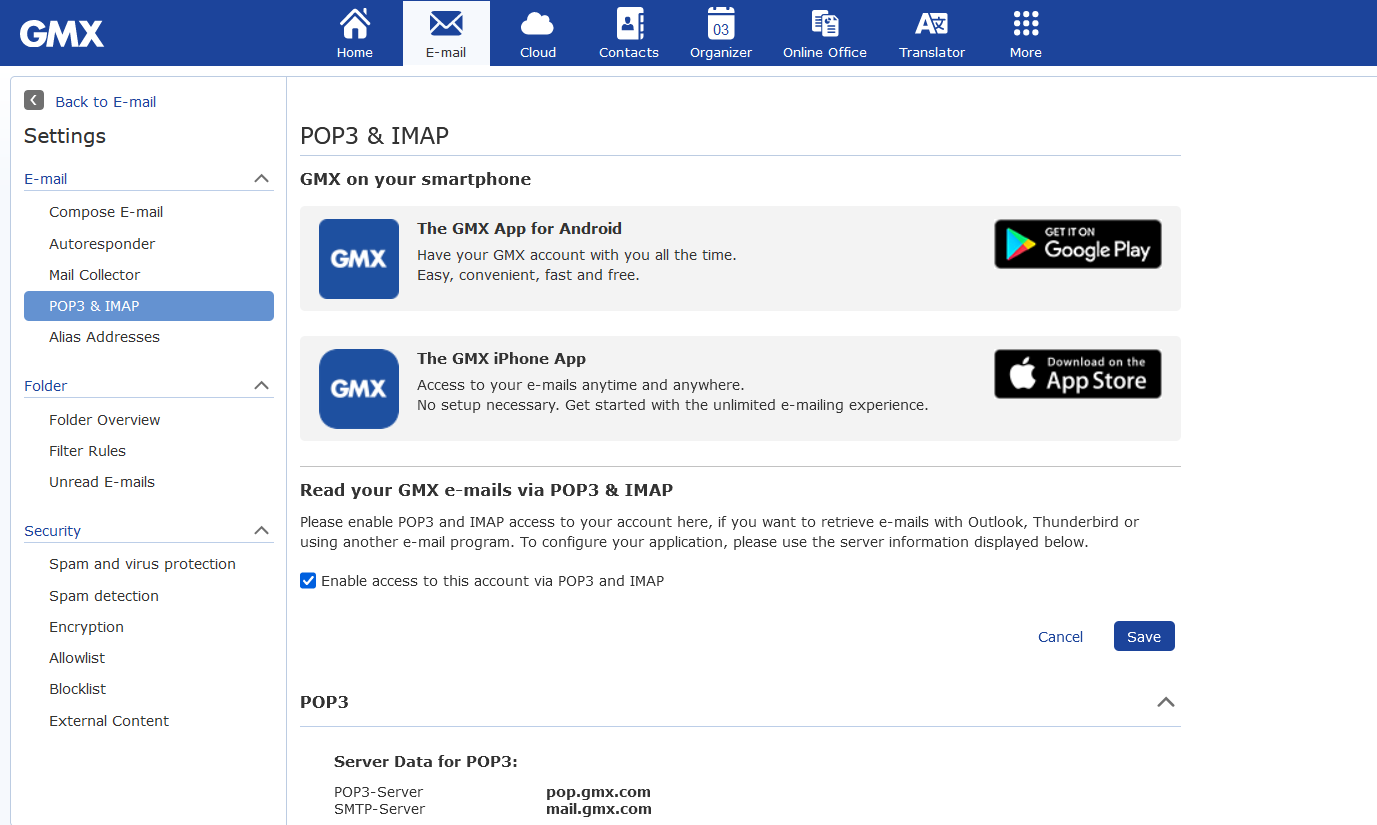Click The GMX App for Android title

520,229
